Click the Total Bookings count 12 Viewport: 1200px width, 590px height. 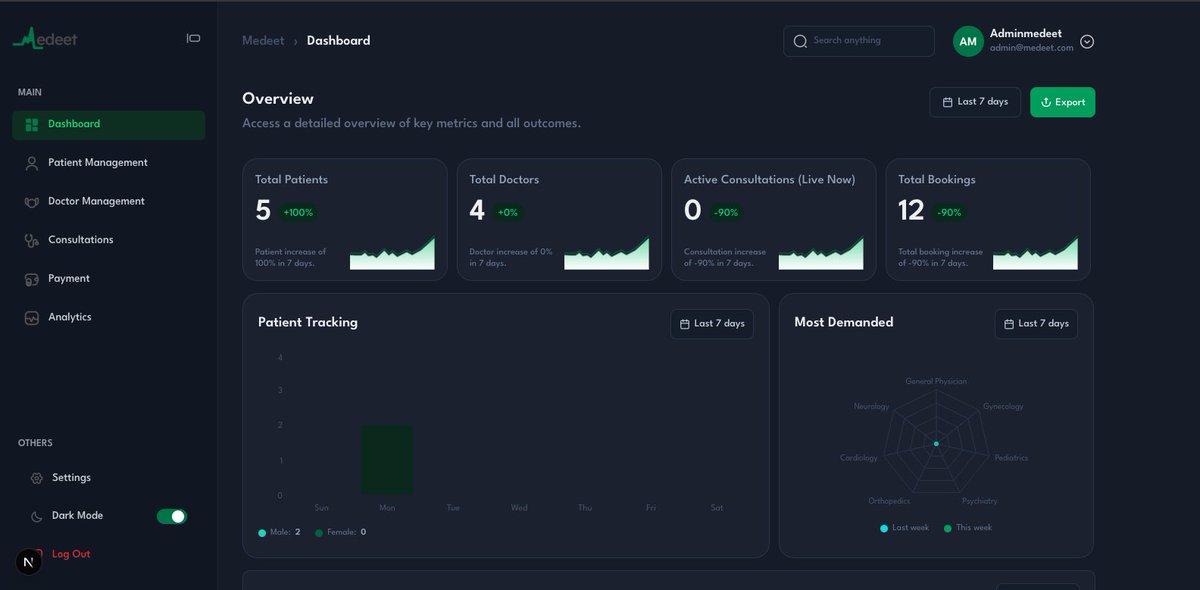pos(911,210)
